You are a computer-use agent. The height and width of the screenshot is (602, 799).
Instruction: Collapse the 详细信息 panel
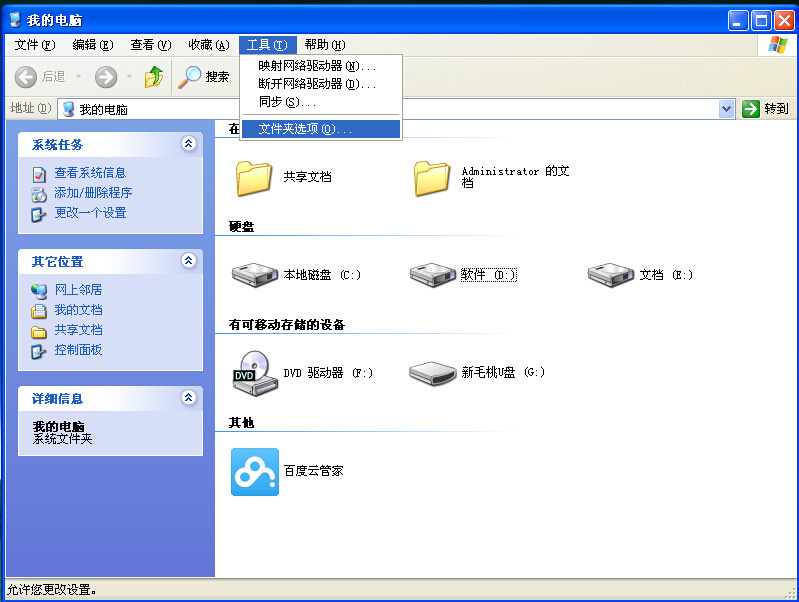189,398
